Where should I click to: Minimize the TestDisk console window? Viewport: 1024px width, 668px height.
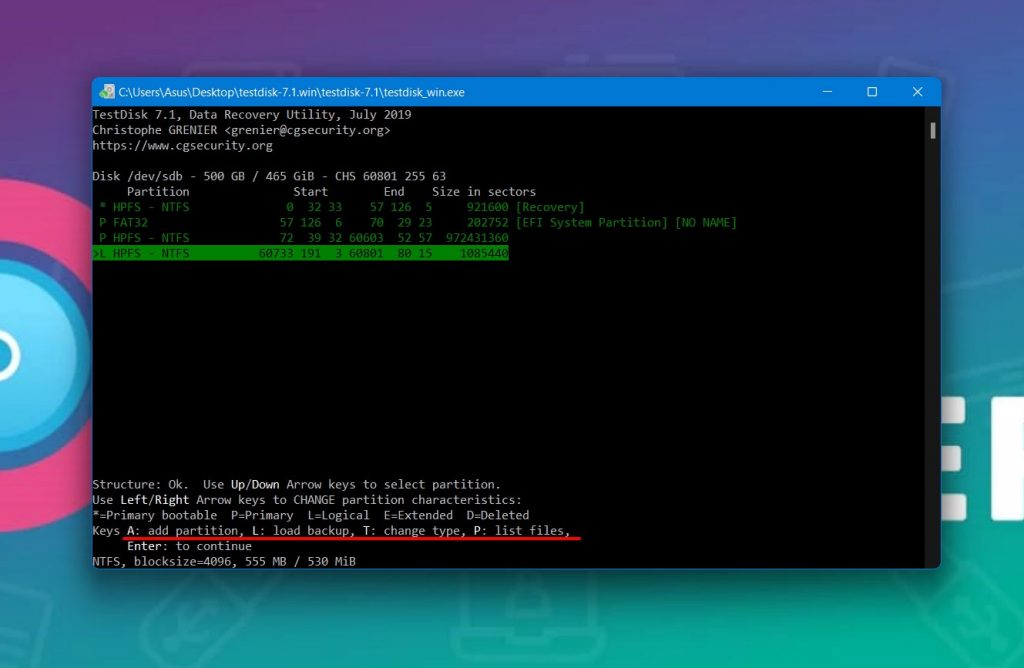(x=827, y=91)
